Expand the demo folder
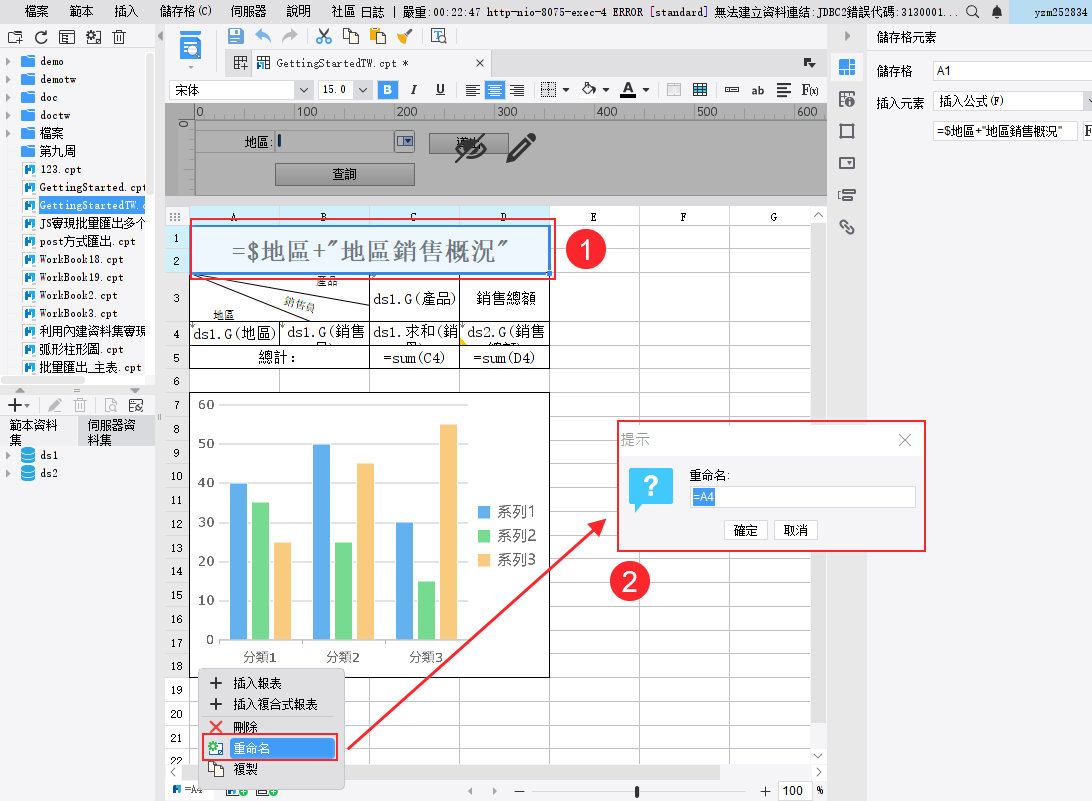The image size is (1092, 801). point(8,61)
